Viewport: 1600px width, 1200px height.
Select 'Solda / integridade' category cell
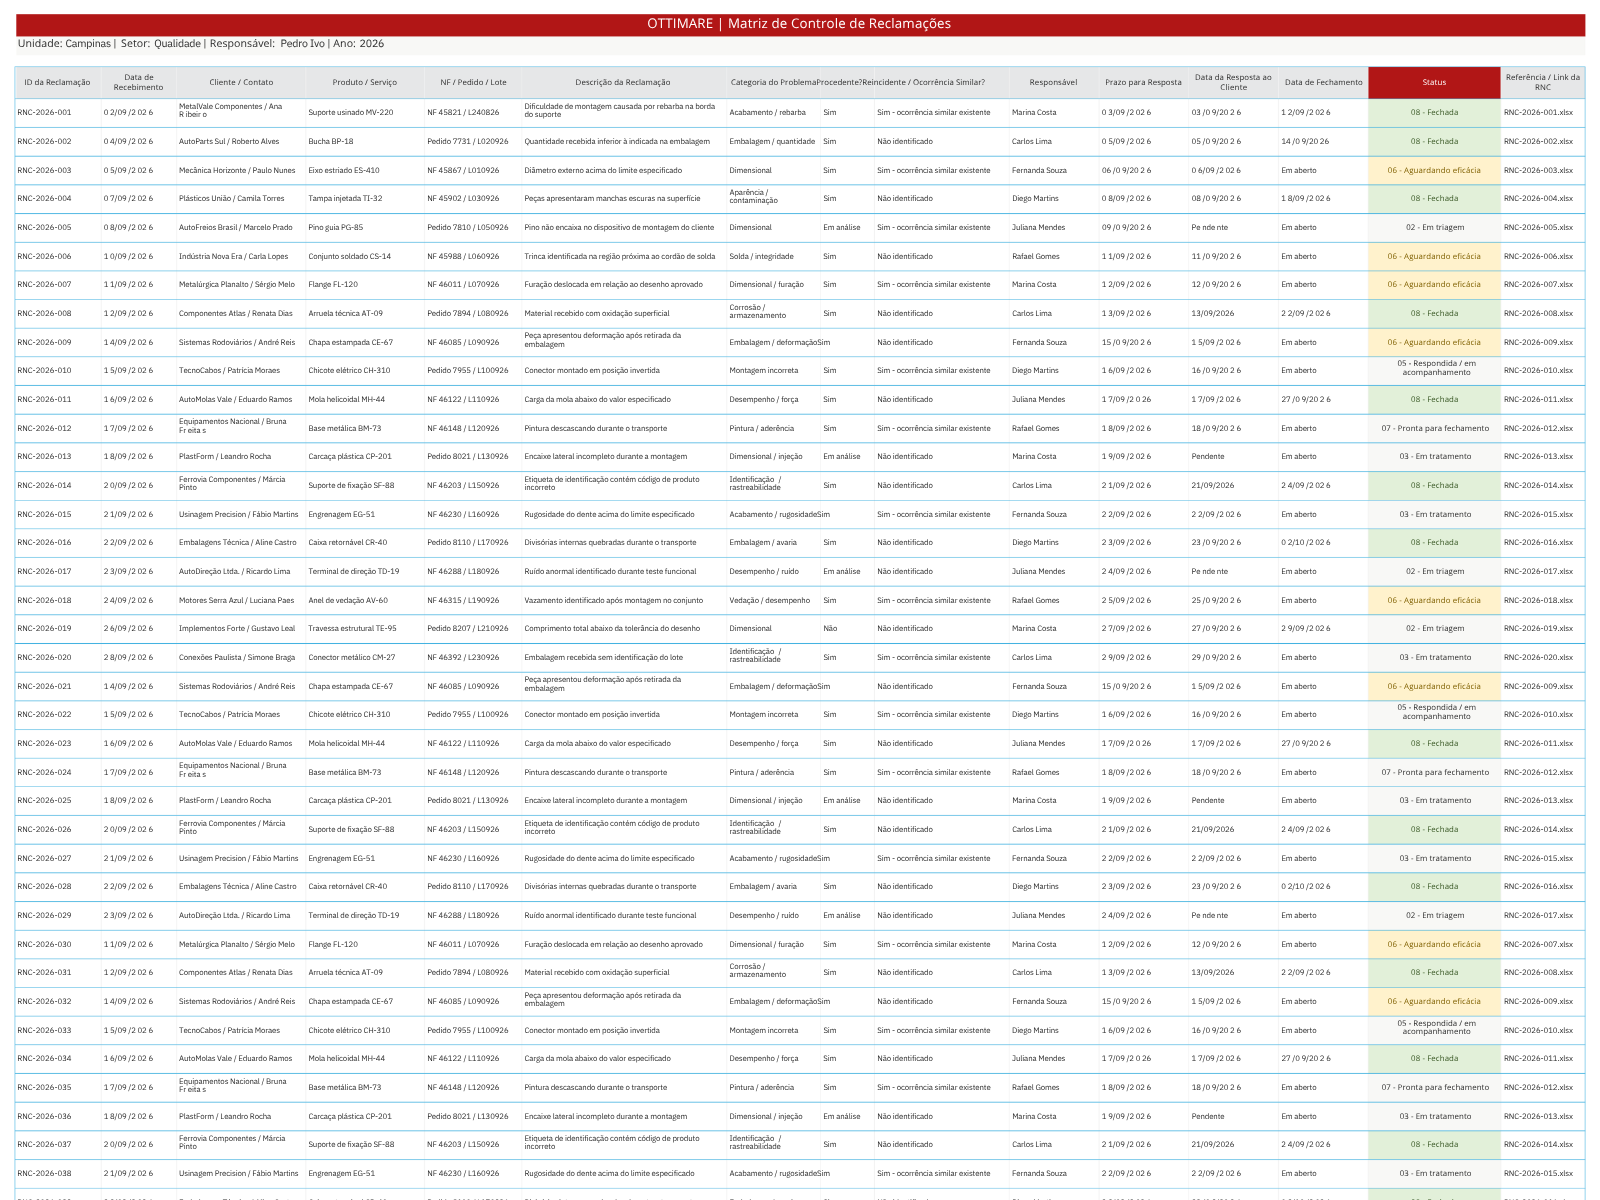pyautogui.click(x=773, y=257)
